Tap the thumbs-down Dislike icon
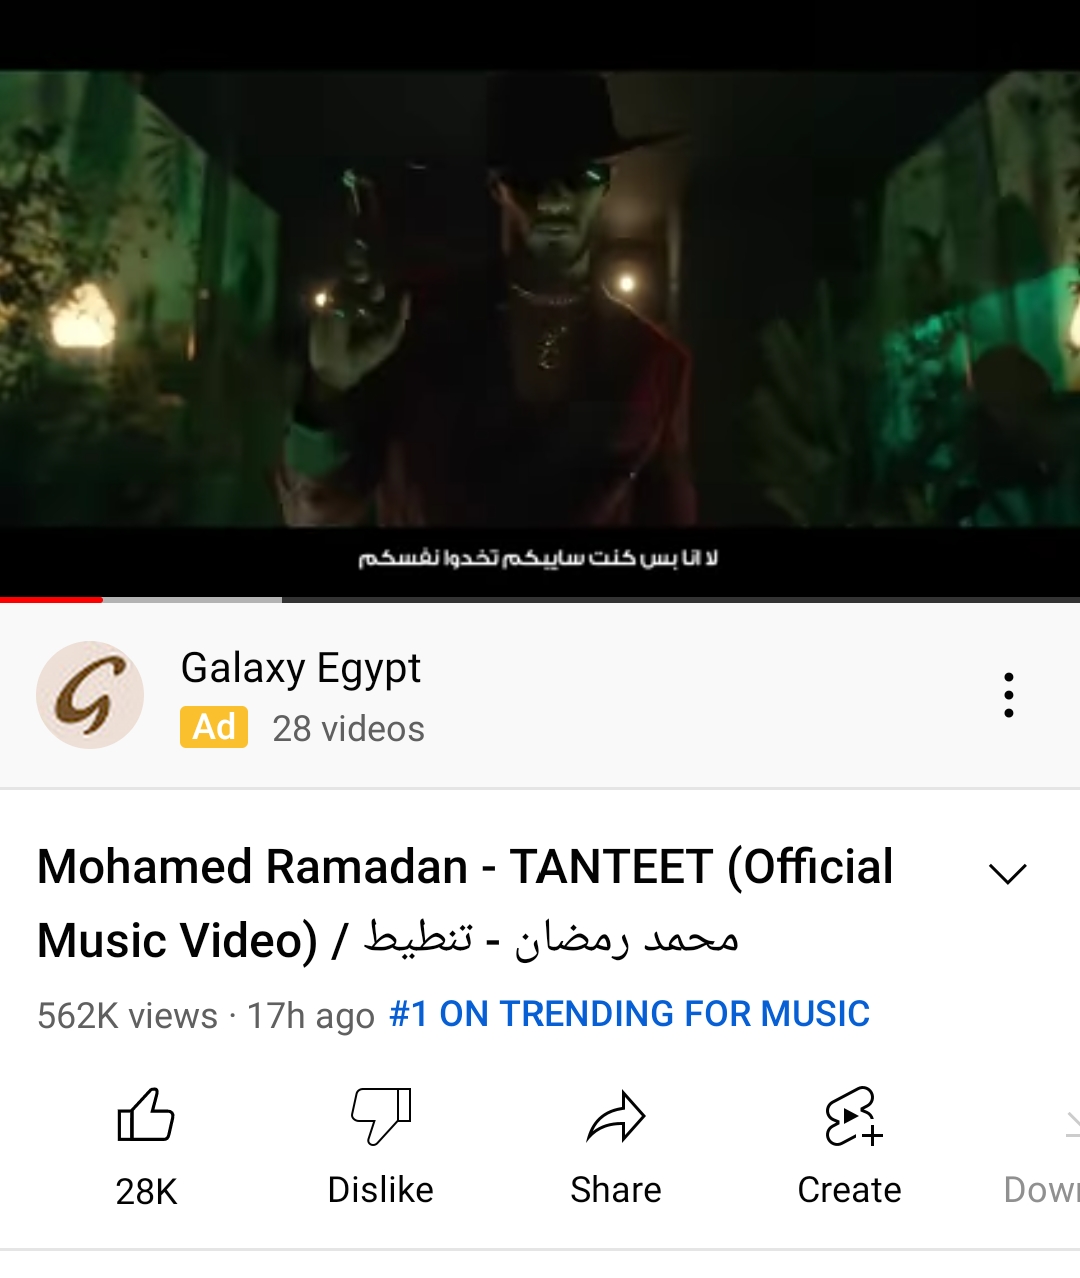Viewport: 1080px width, 1278px height. [381, 1115]
